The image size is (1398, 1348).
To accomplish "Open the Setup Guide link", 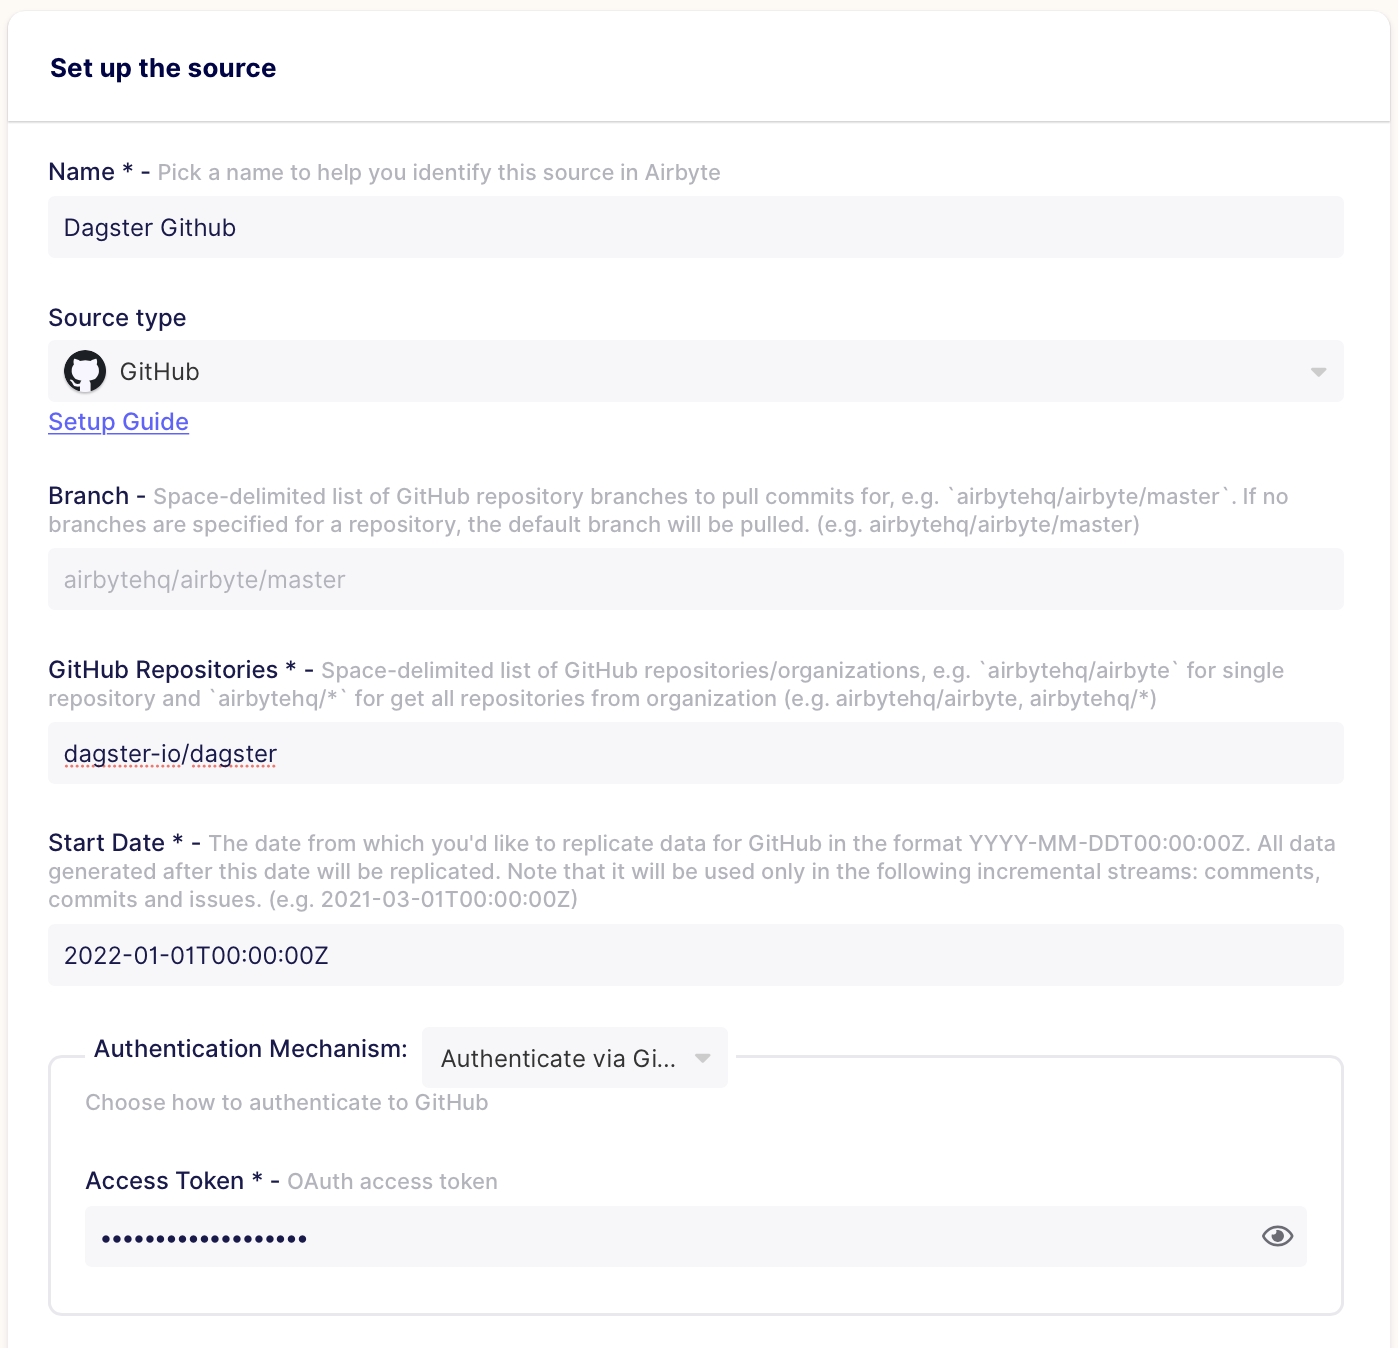I will (117, 422).
